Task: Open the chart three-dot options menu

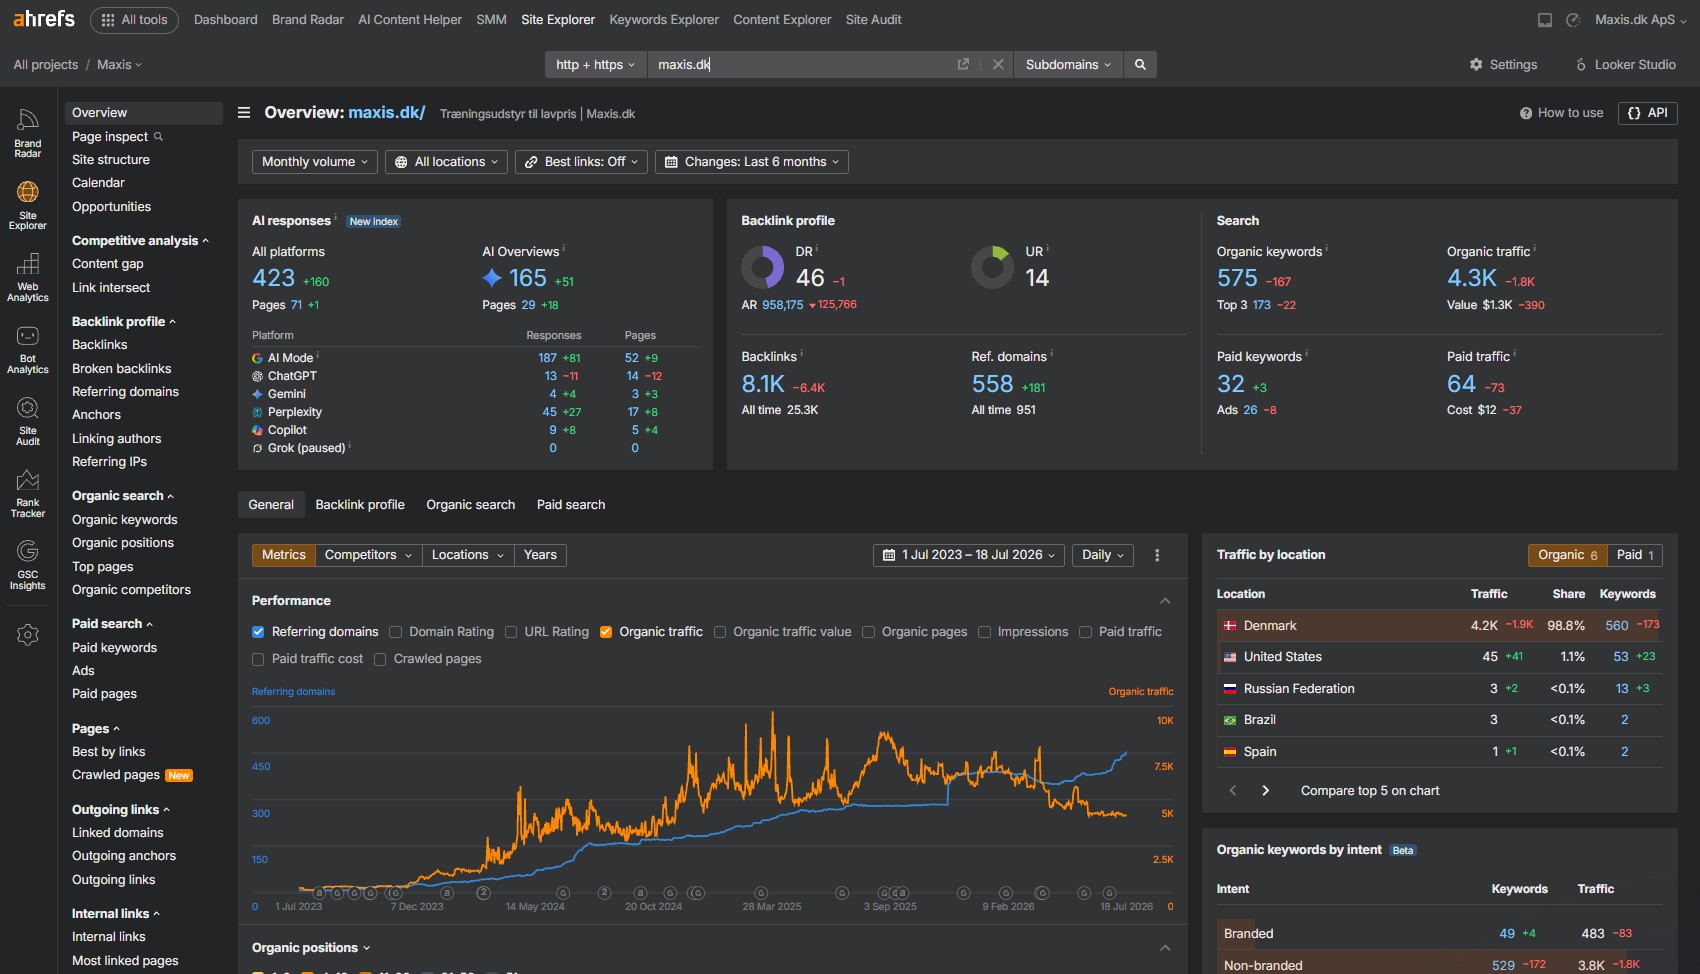Action: pos(1157,555)
